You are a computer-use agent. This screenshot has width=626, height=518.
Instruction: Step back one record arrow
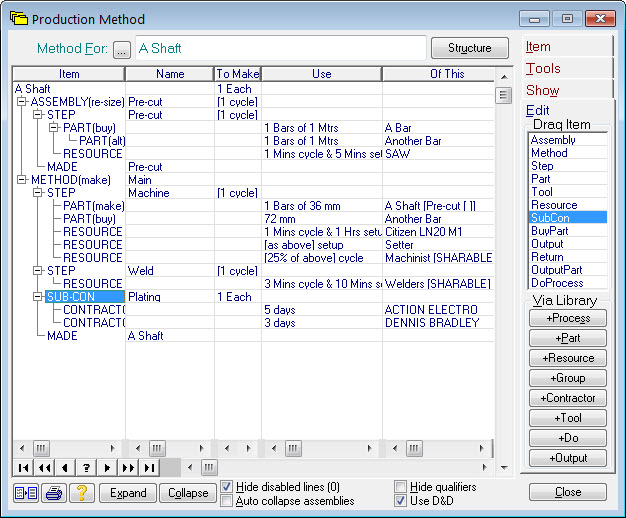[x=65, y=467]
